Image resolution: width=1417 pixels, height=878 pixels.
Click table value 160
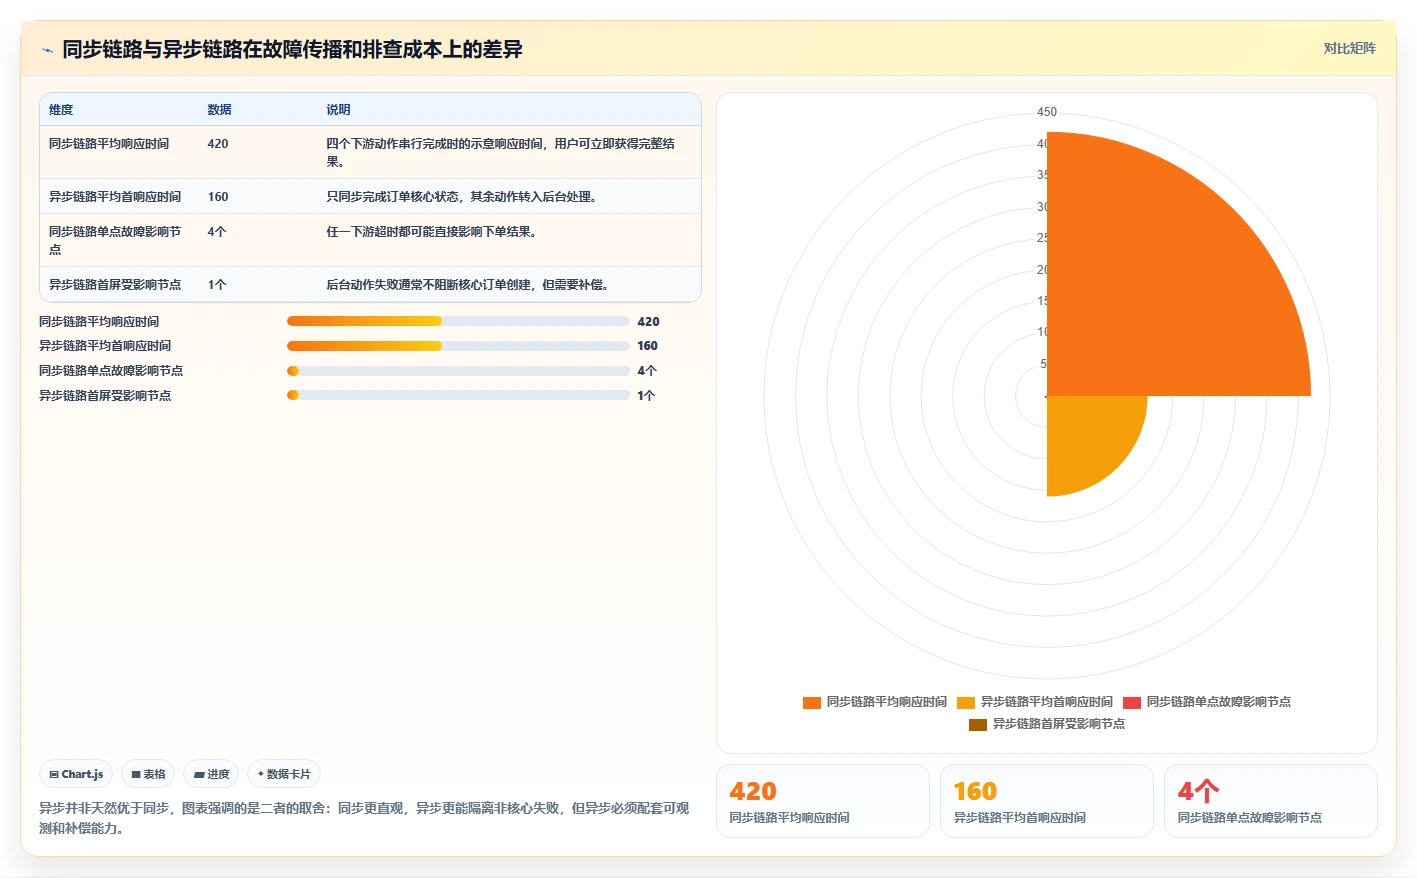tap(218, 197)
